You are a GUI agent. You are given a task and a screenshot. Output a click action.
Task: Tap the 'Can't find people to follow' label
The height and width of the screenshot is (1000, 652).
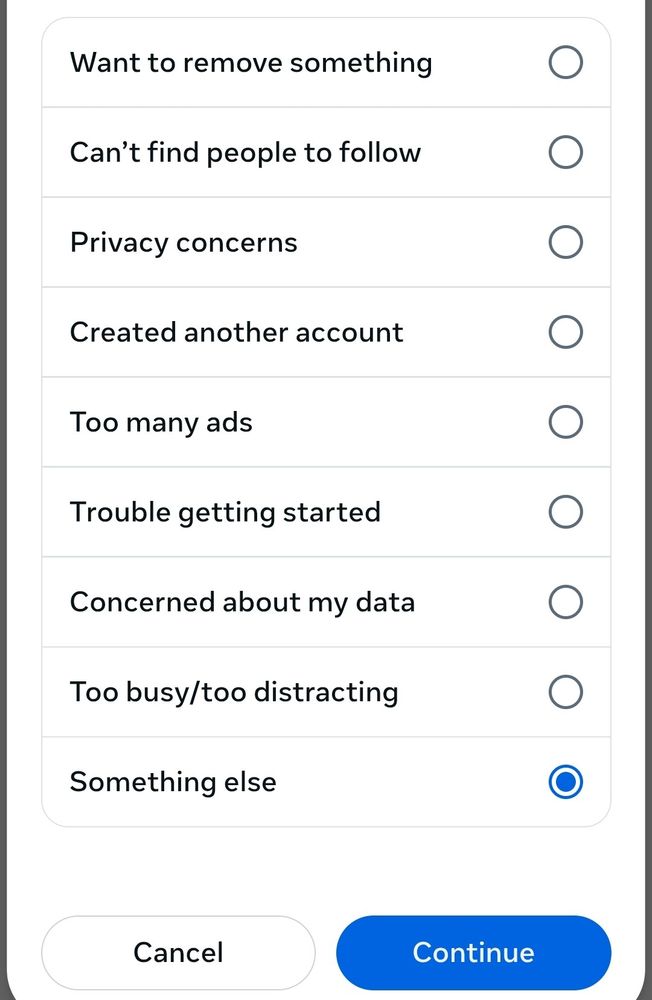pyautogui.click(x=245, y=153)
